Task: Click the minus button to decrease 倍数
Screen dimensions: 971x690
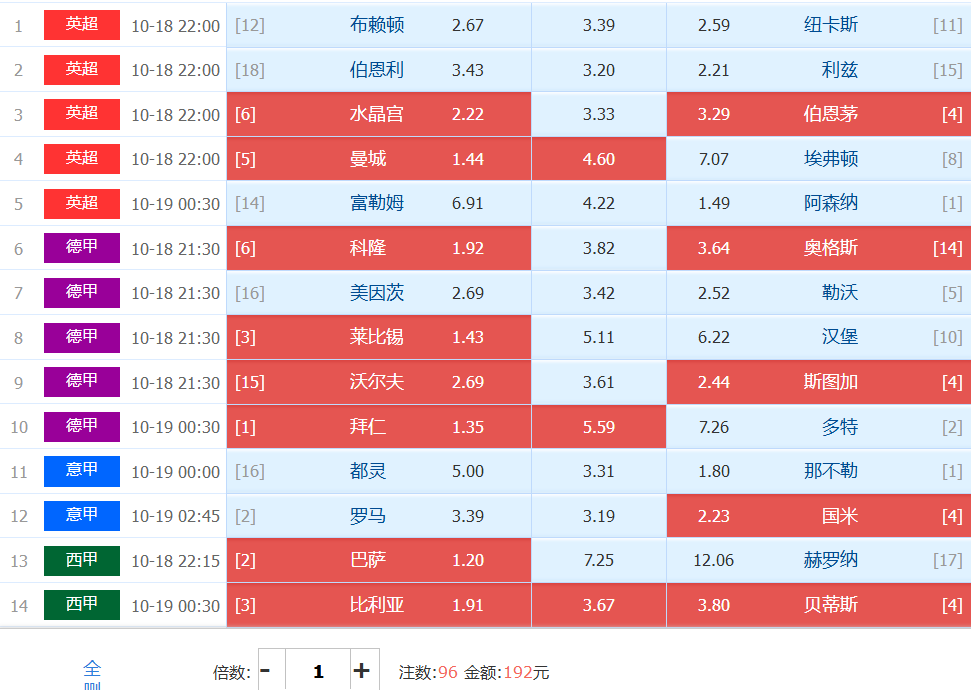Action: (x=266, y=671)
